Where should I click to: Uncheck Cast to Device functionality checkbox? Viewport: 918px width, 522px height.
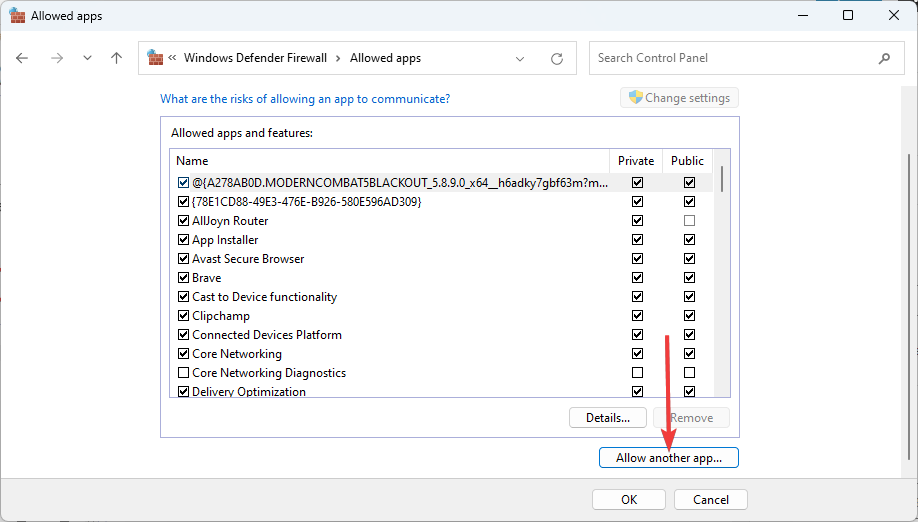183,297
